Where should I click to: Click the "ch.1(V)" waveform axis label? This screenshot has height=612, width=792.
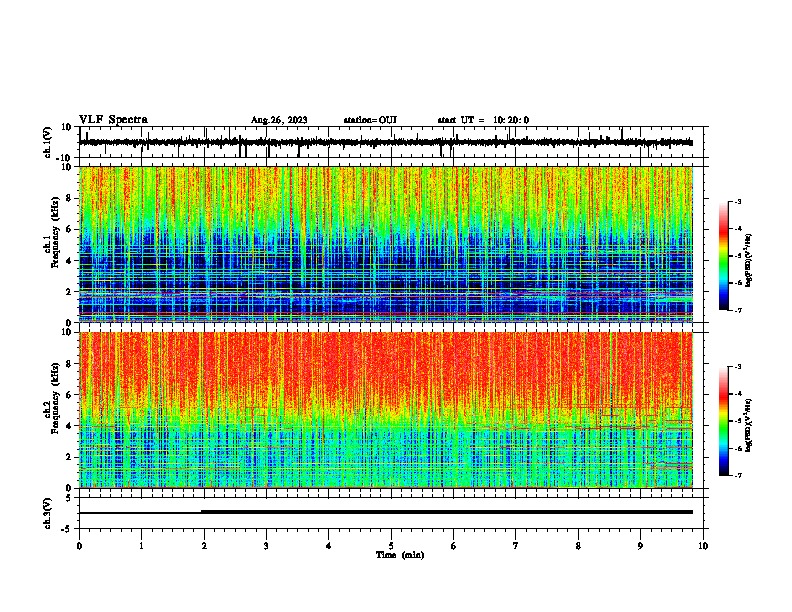(x=48, y=142)
